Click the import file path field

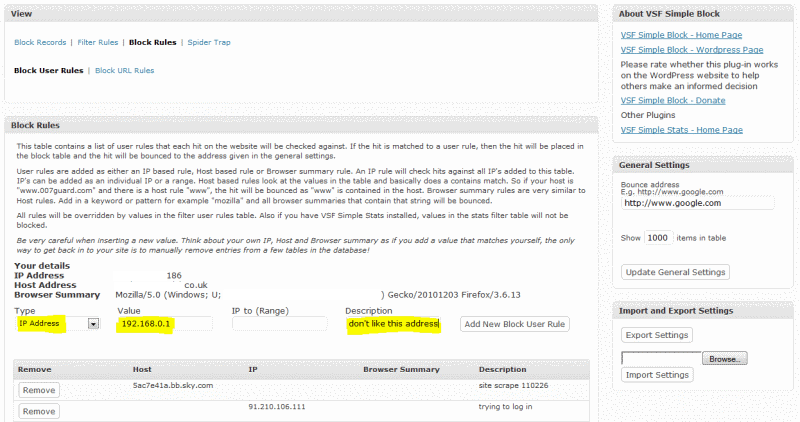click(661, 358)
